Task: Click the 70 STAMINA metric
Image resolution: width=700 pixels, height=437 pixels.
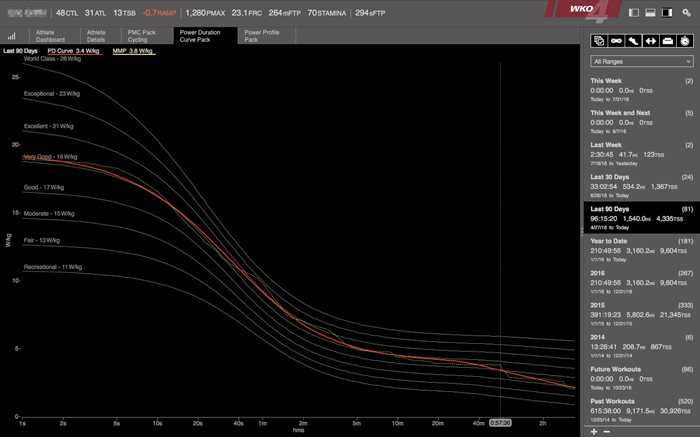Action: click(x=327, y=13)
